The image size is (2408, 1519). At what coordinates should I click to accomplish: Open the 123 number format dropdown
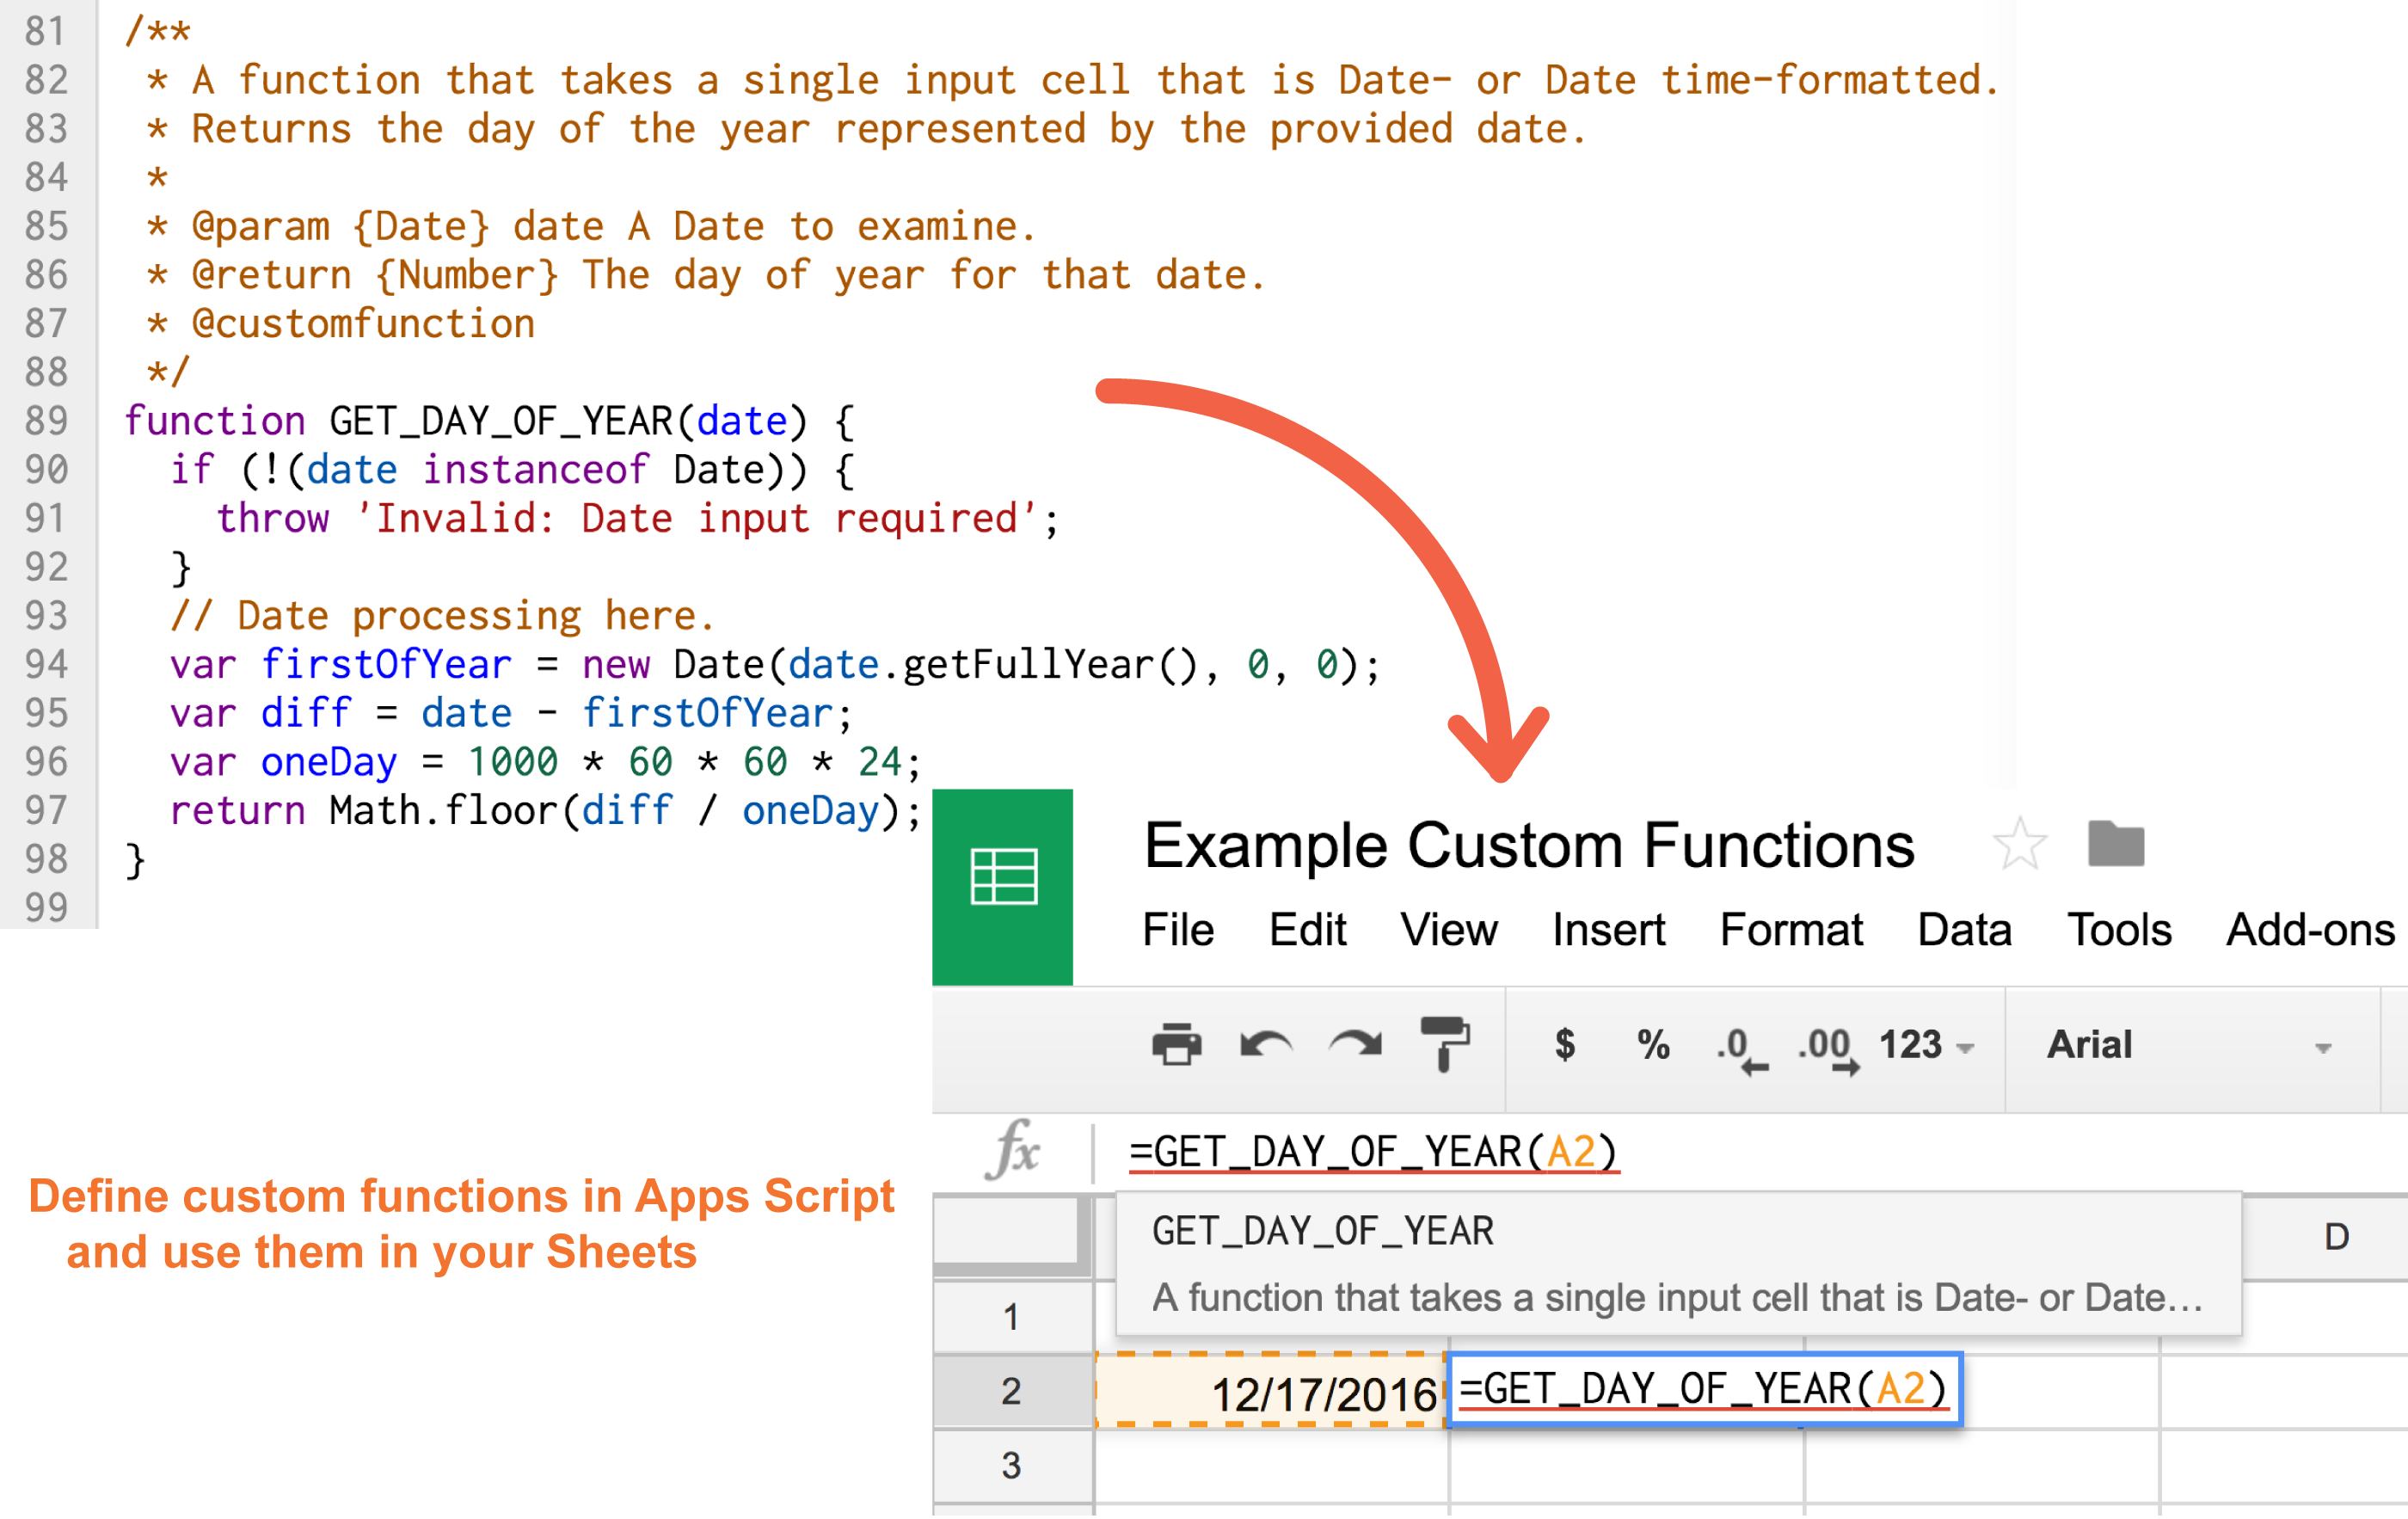1925,1046
